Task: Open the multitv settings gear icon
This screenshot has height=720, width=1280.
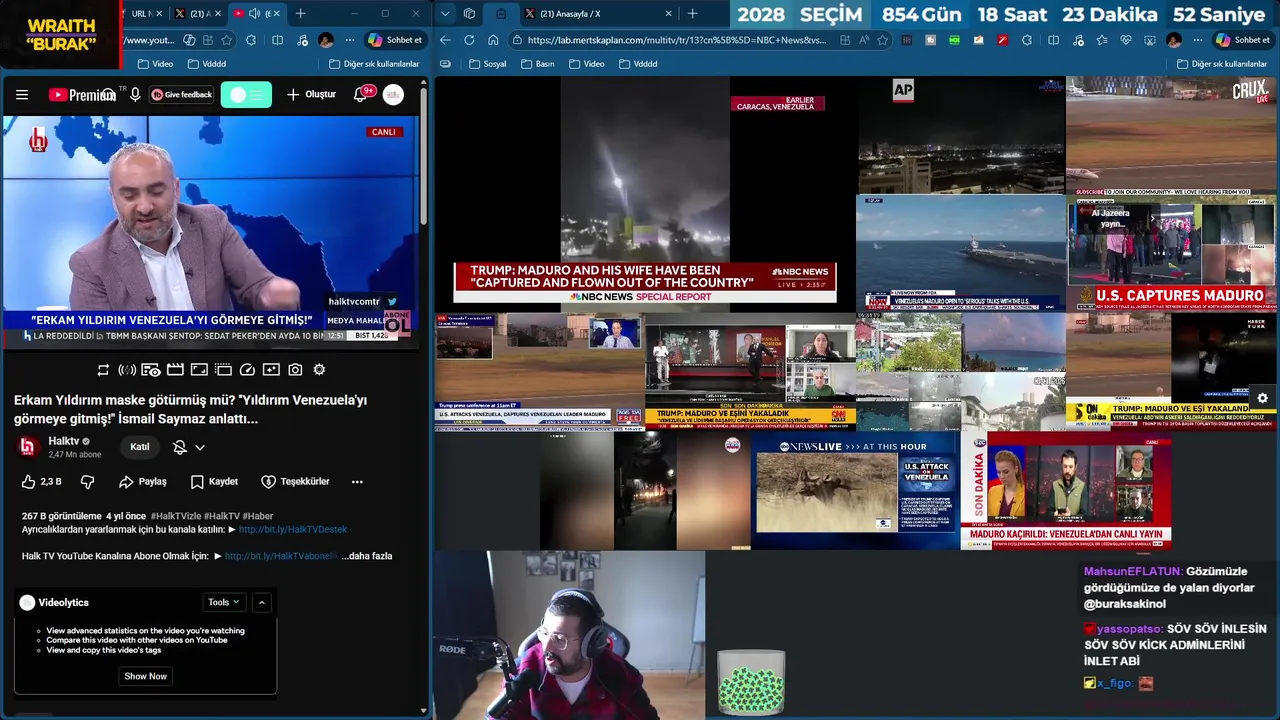Action: (x=1262, y=398)
